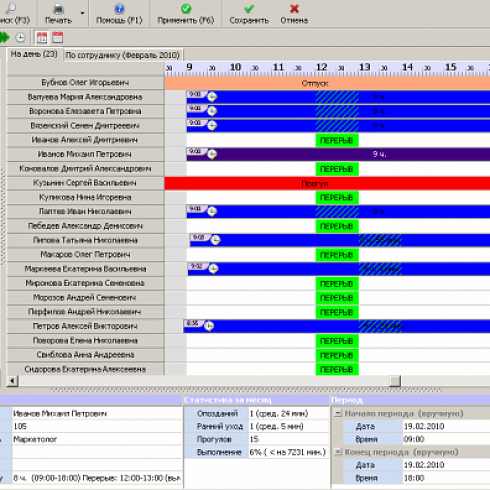Screen dimensions: 490x490
Task: Collapse the Начало периода (вручную) group
Action: [338, 413]
